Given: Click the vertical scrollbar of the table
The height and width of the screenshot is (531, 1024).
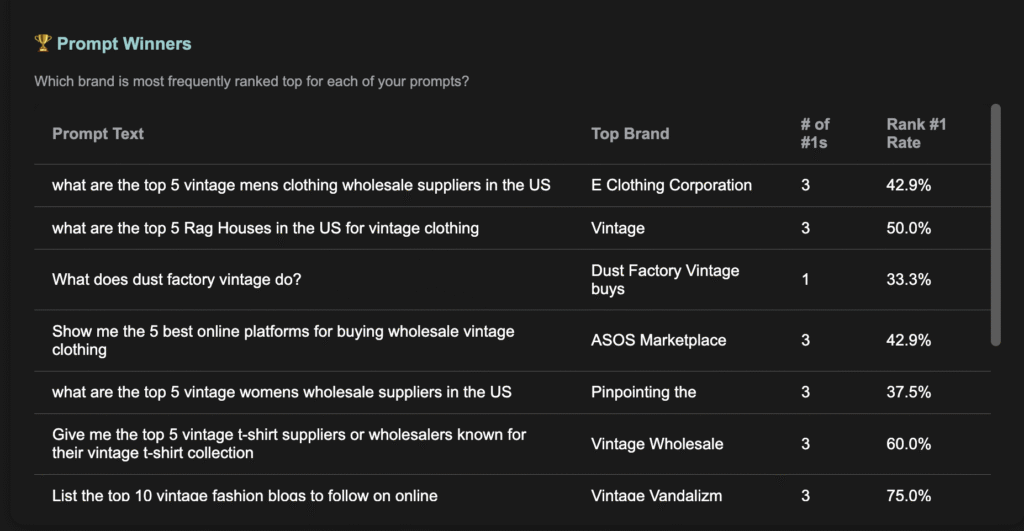Looking at the screenshot, I should click(x=996, y=225).
